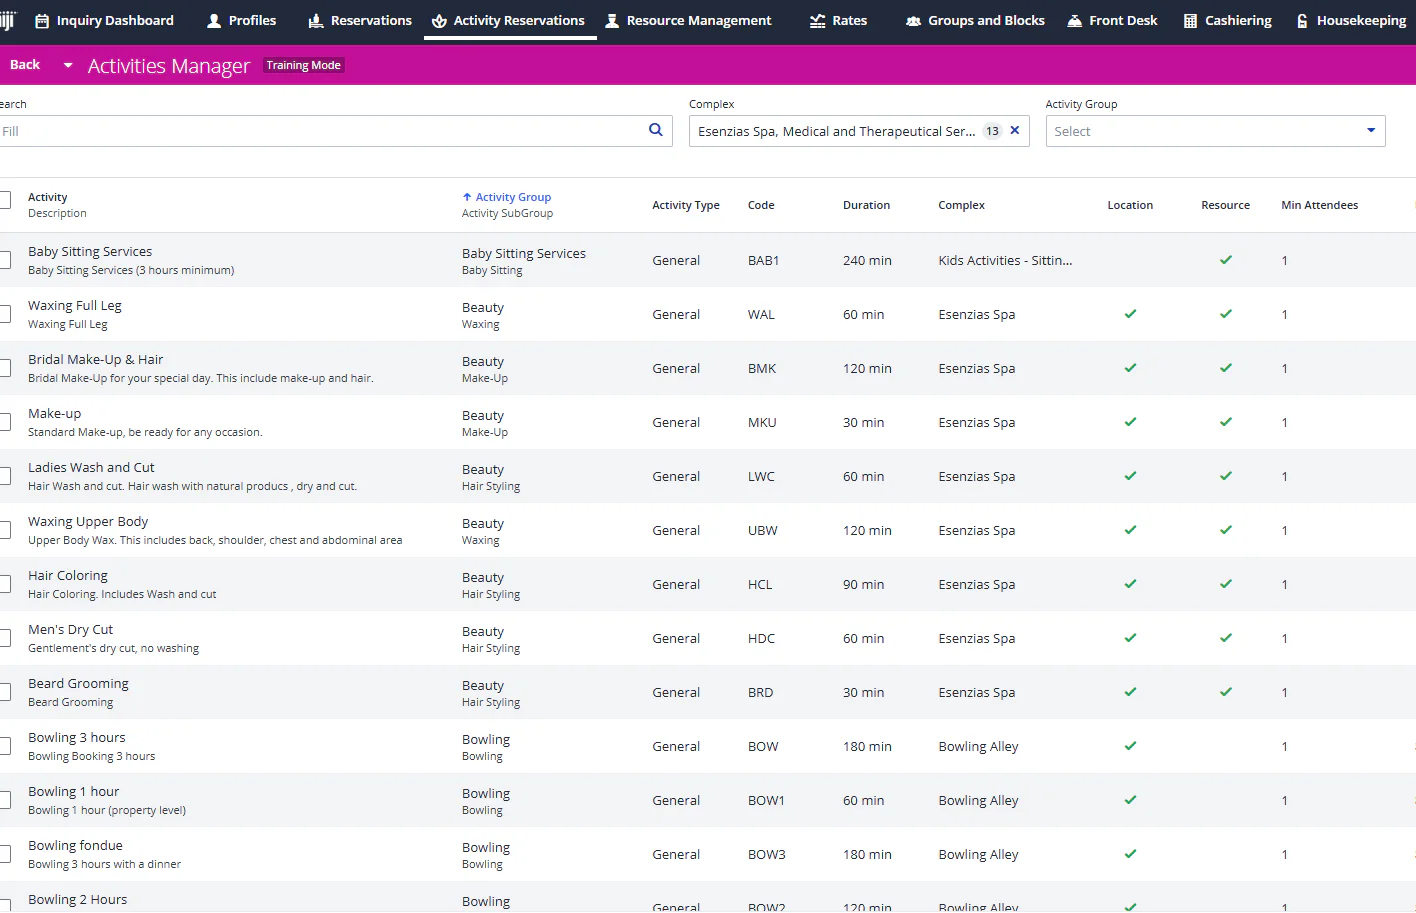This screenshot has height=913, width=1416.
Task: Click the Cashiering calculator icon
Action: (x=1190, y=21)
